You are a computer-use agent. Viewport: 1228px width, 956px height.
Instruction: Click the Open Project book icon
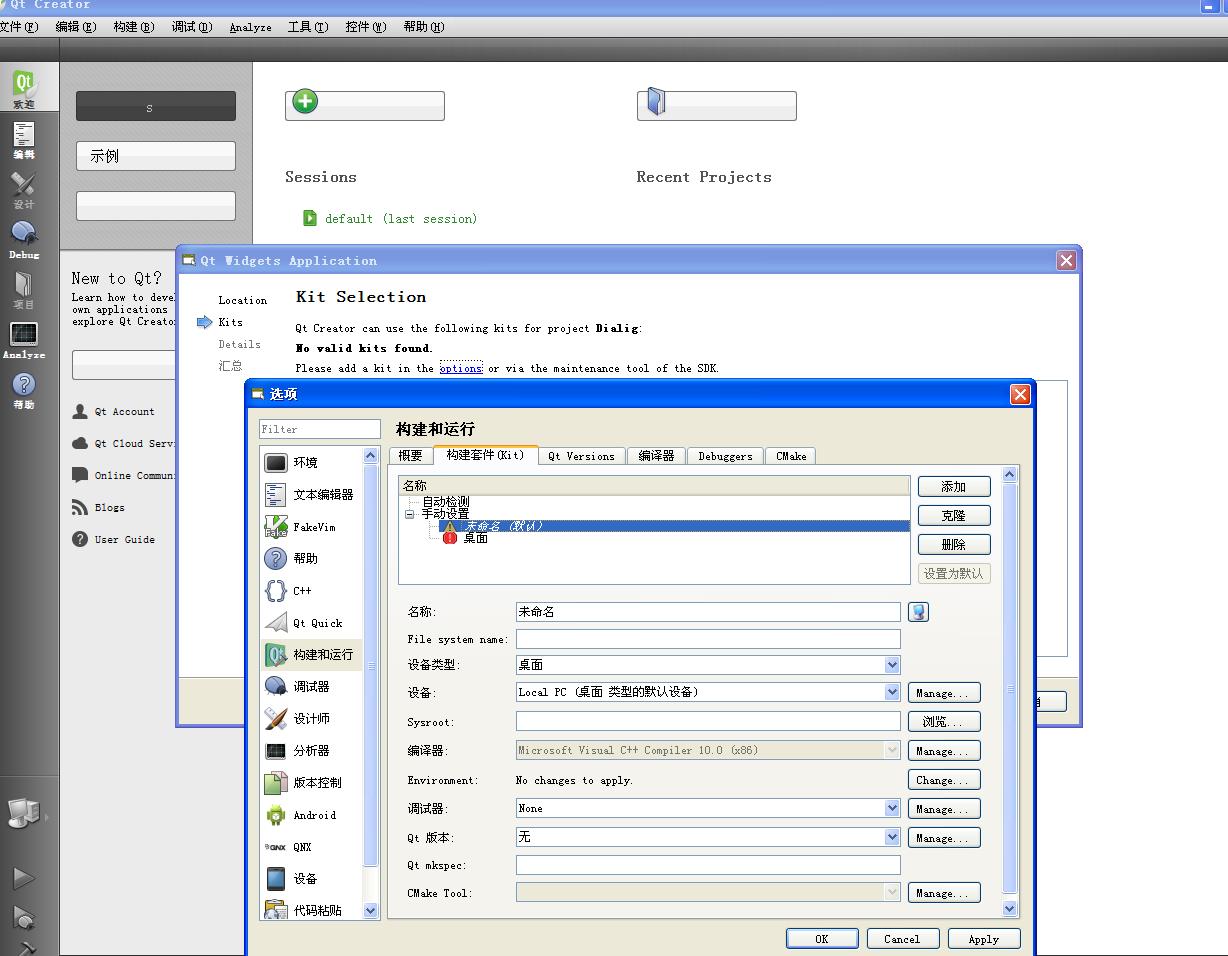(656, 101)
